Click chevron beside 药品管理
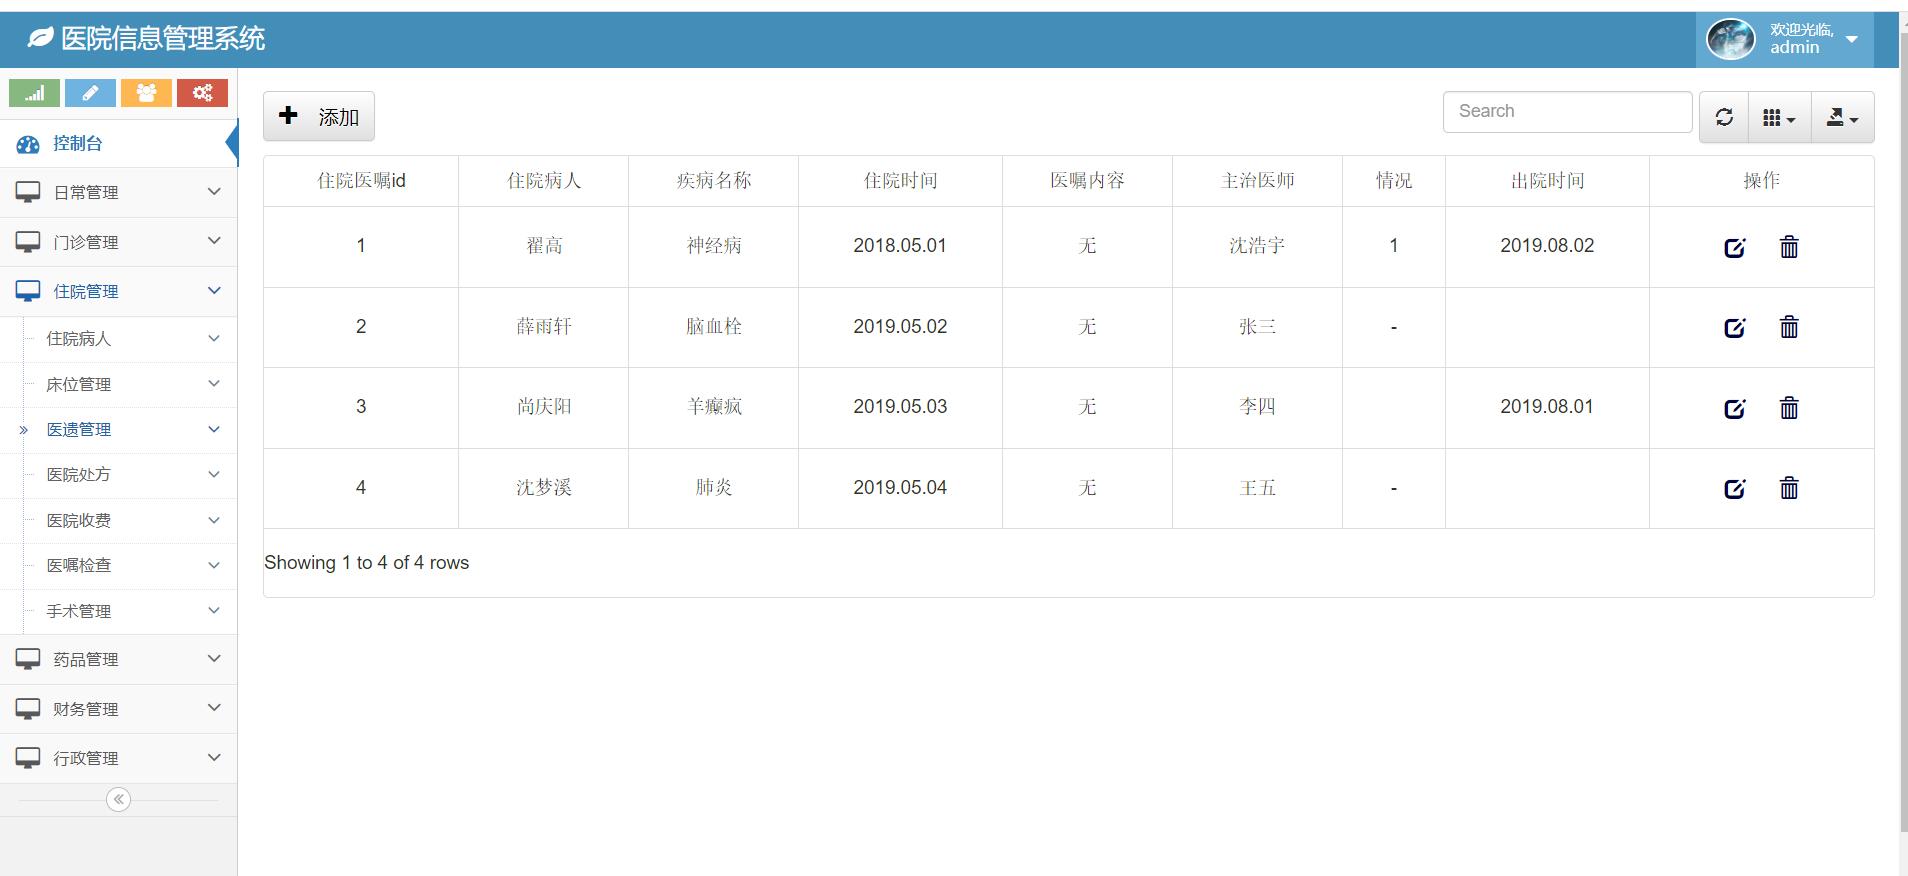 [214, 658]
